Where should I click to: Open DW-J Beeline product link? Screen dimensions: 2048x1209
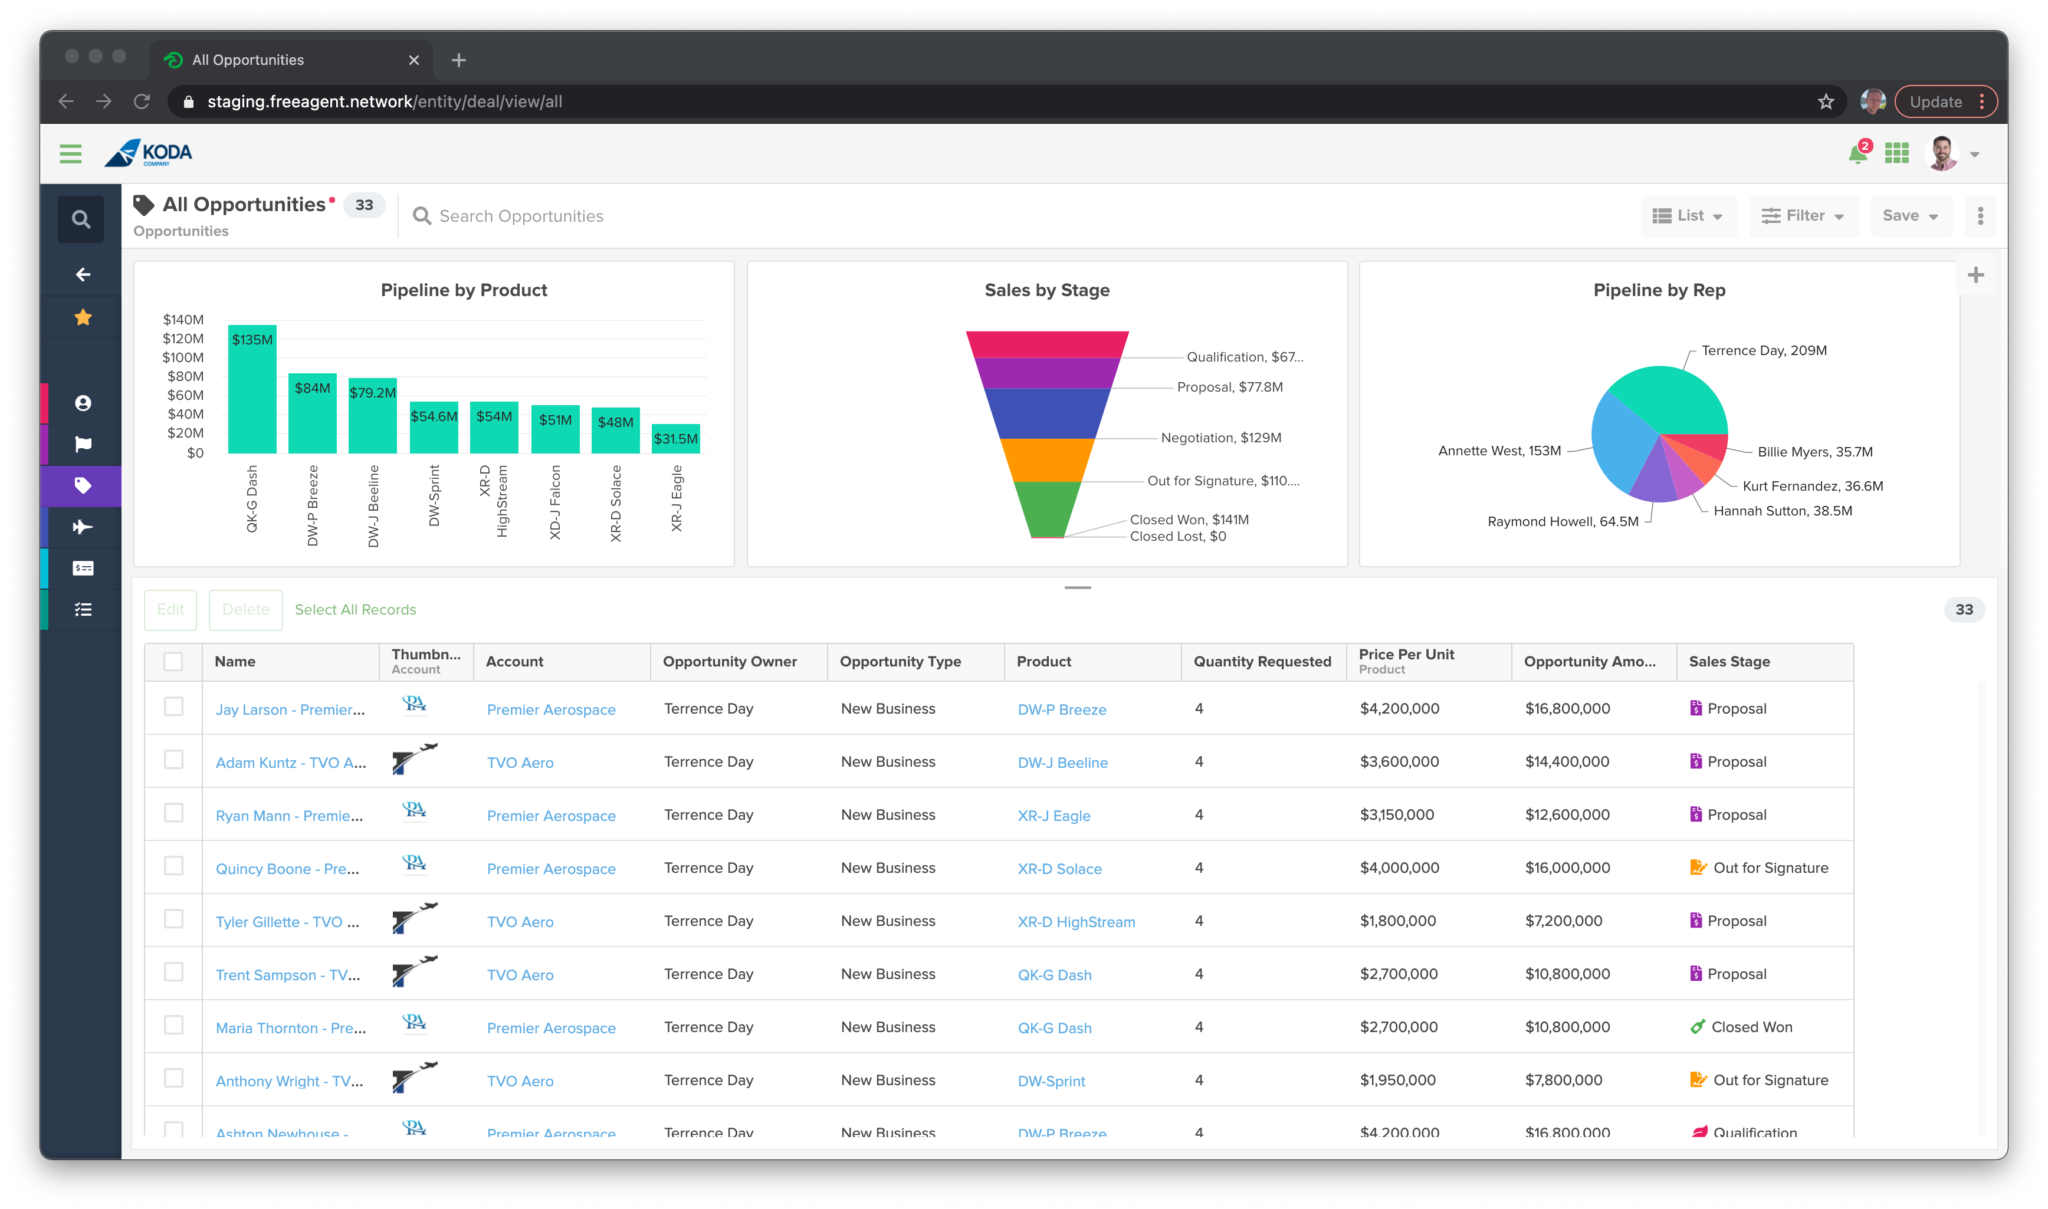pyautogui.click(x=1062, y=762)
